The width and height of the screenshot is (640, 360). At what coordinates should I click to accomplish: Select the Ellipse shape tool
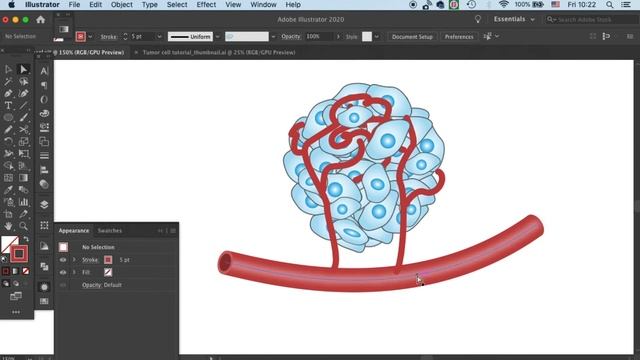[x=8, y=118]
